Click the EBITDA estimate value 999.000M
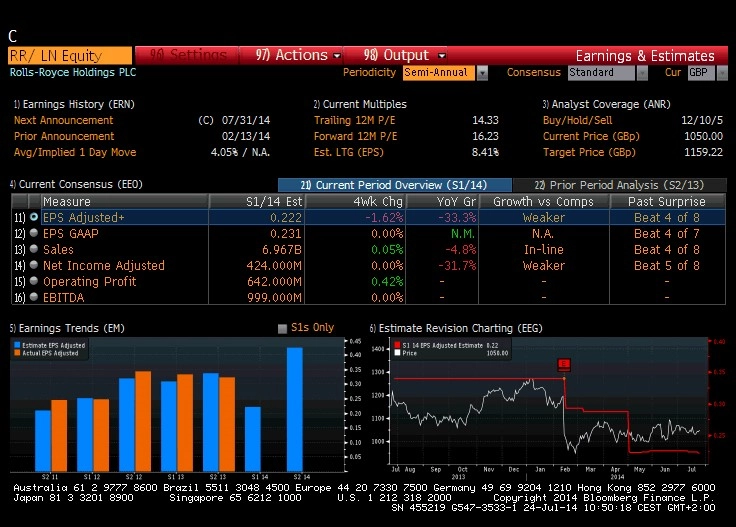This screenshot has height=527, width=736. 274,297
